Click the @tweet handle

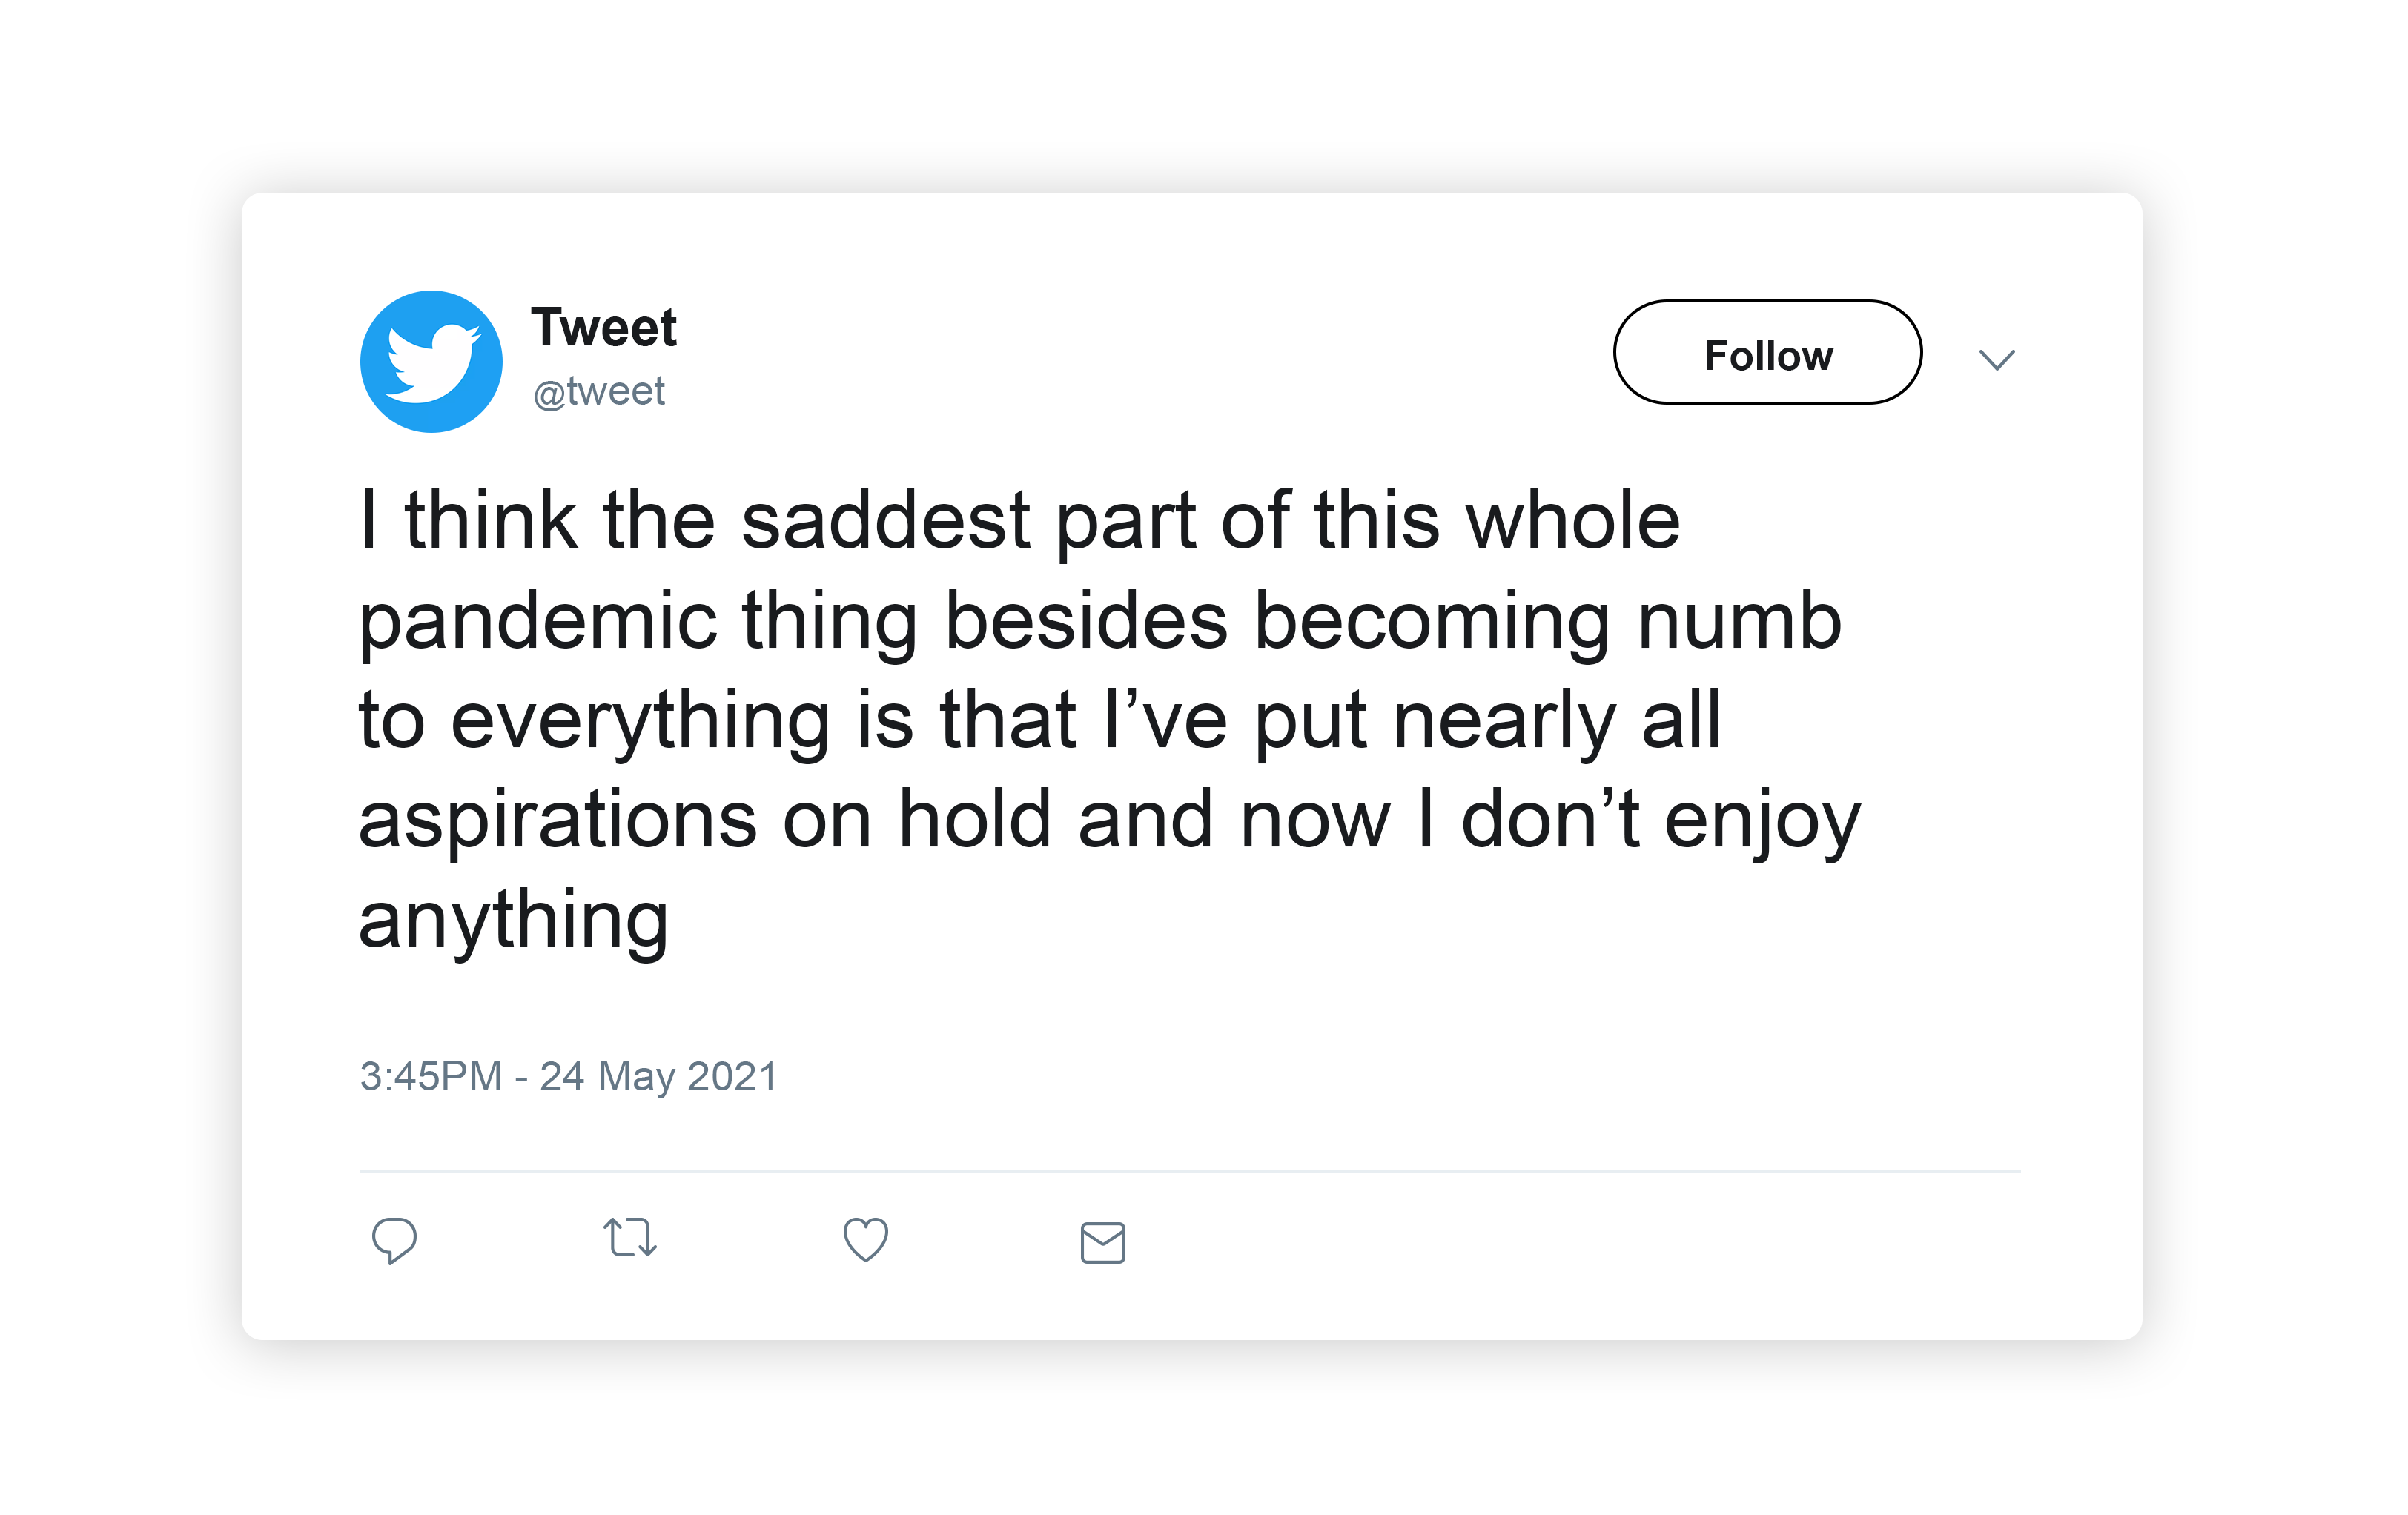599,392
